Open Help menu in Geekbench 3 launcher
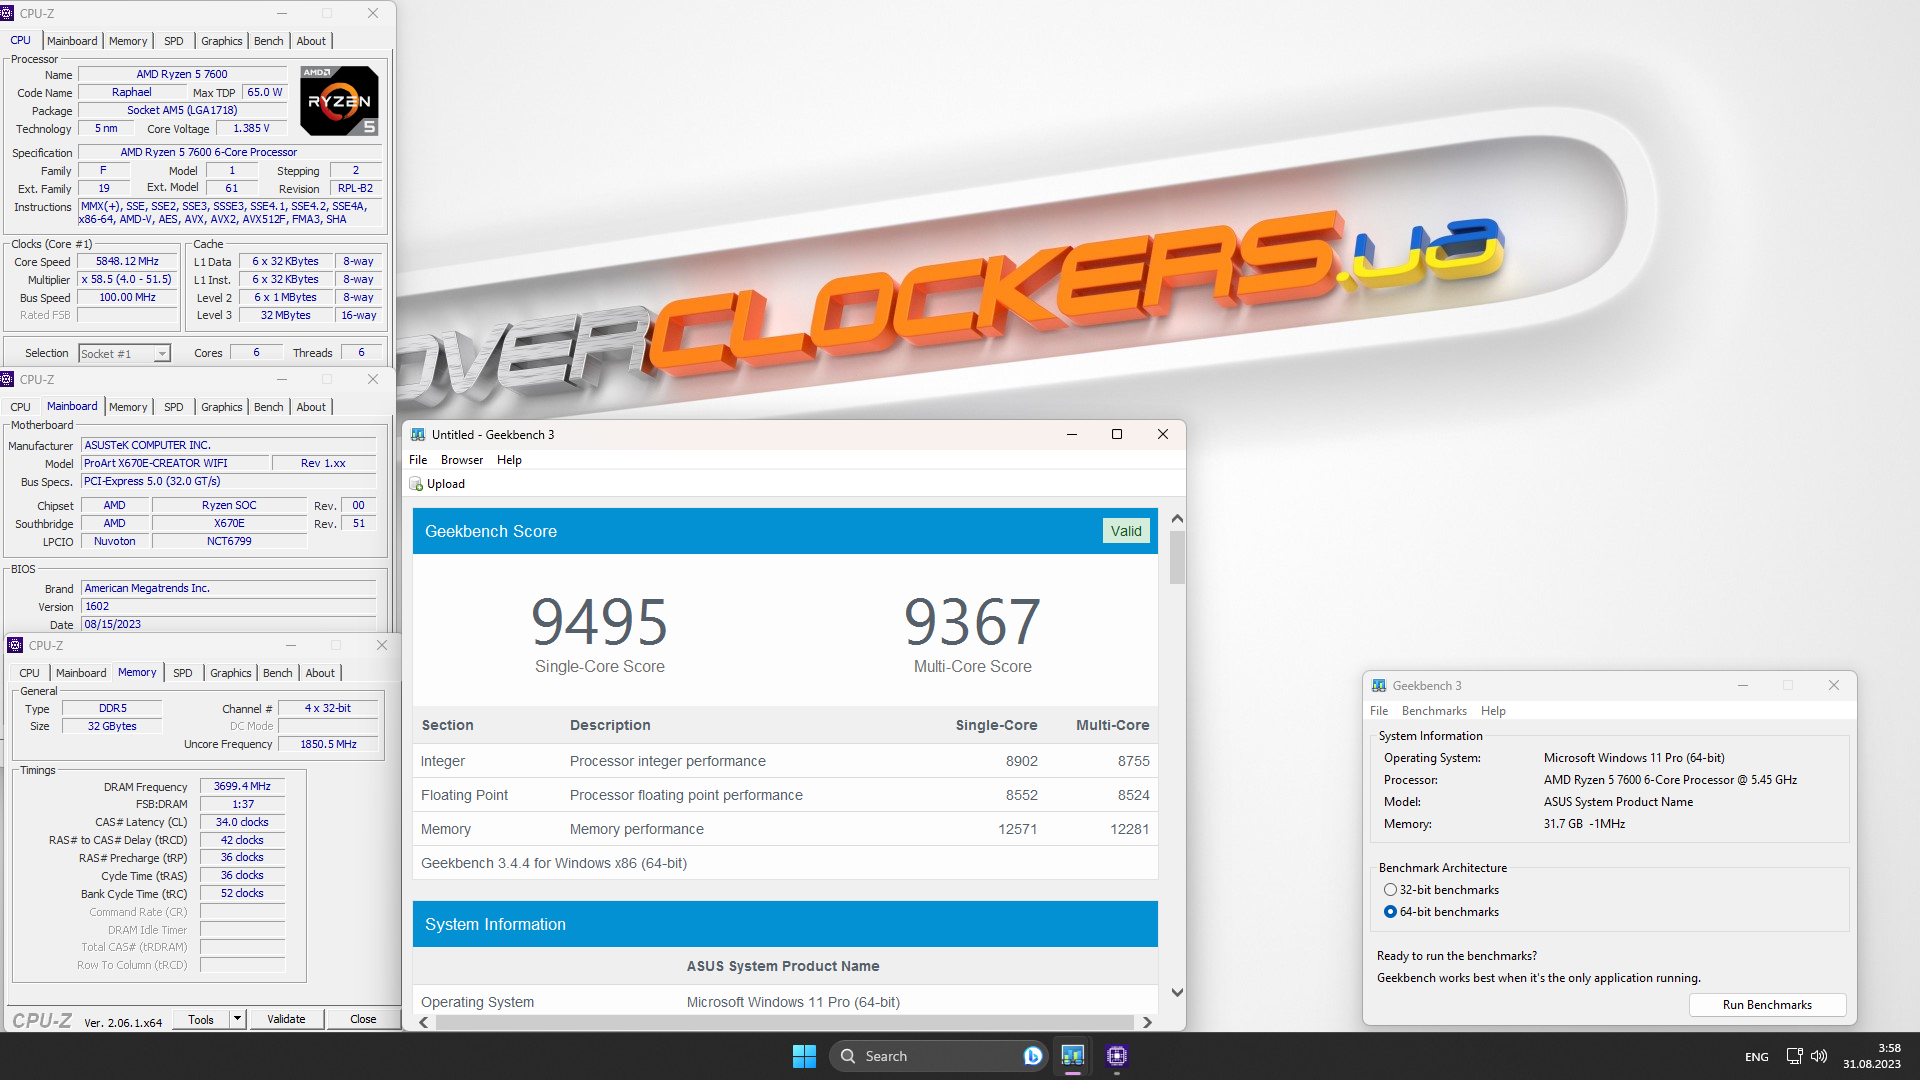The height and width of the screenshot is (1080, 1920). click(x=1493, y=711)
